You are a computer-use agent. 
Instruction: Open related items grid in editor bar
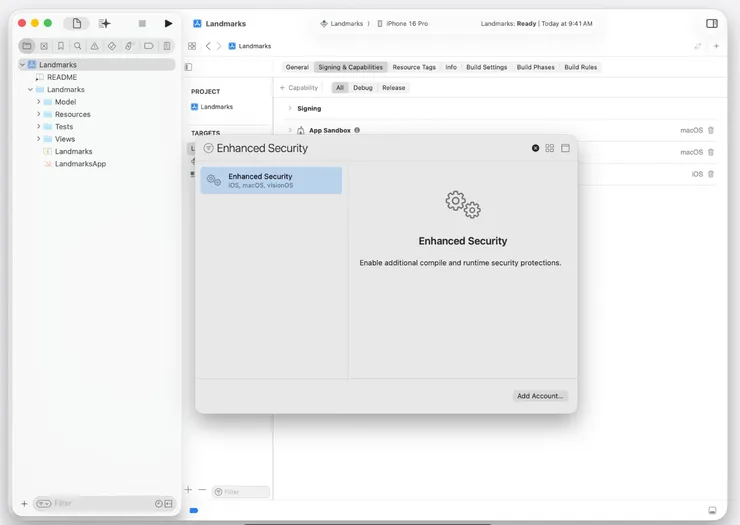click(x=192, y=46)
